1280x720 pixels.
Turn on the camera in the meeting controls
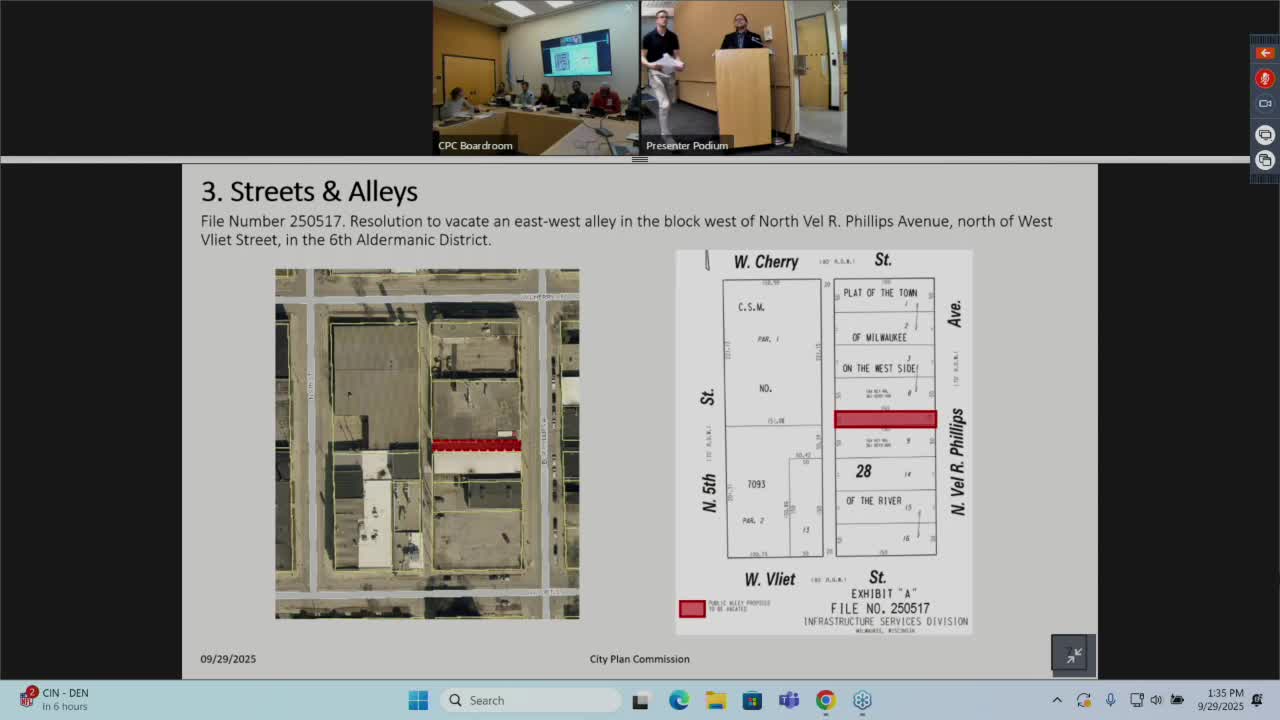pyautogui.click(x=1264, y=103)
